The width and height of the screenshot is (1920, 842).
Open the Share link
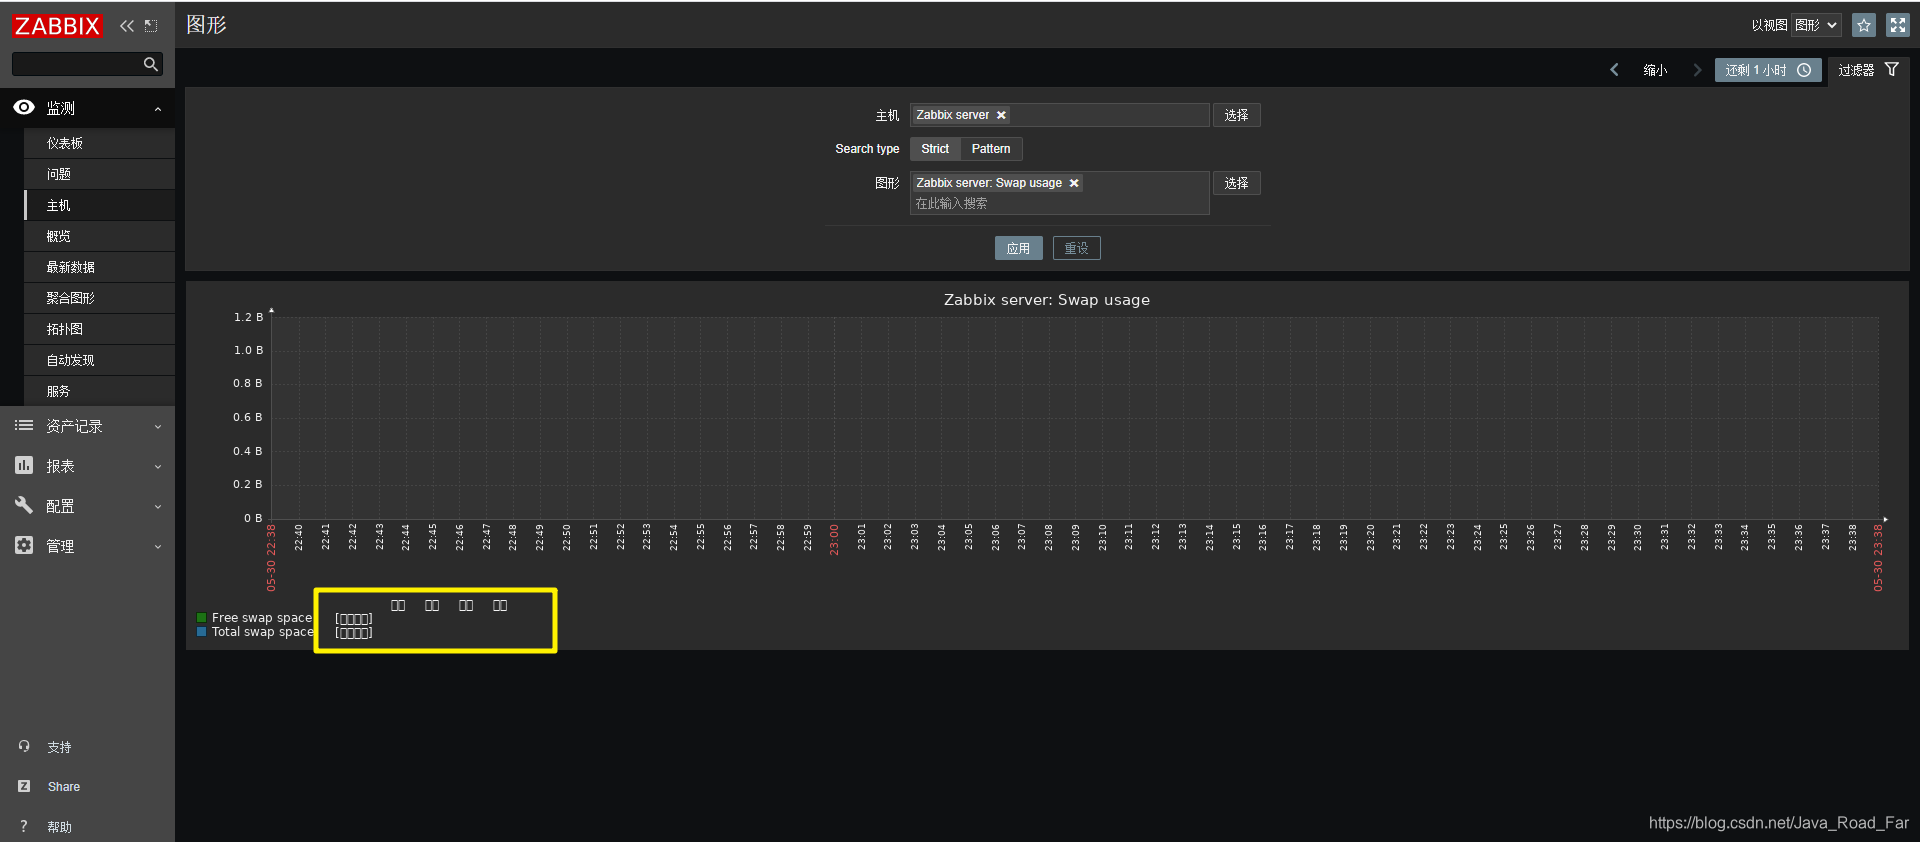tap(64, 787)
